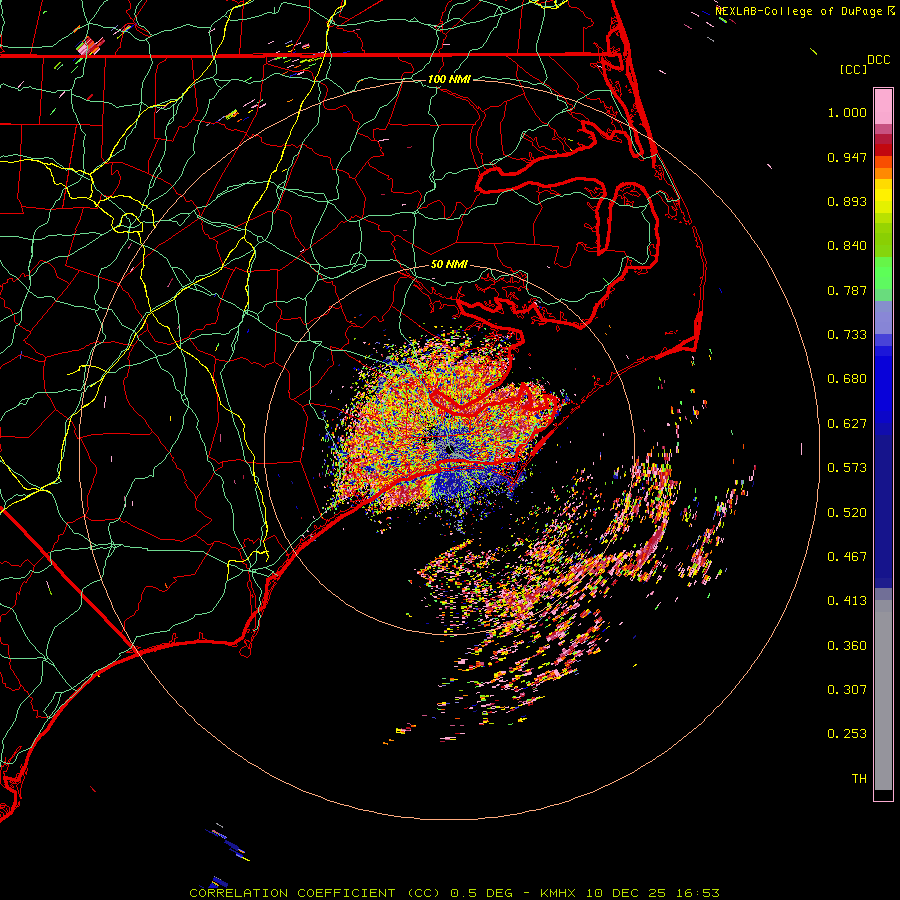Click the 1.000 scale value
This screenshot has width=900, height=900.
pos(847,112)
